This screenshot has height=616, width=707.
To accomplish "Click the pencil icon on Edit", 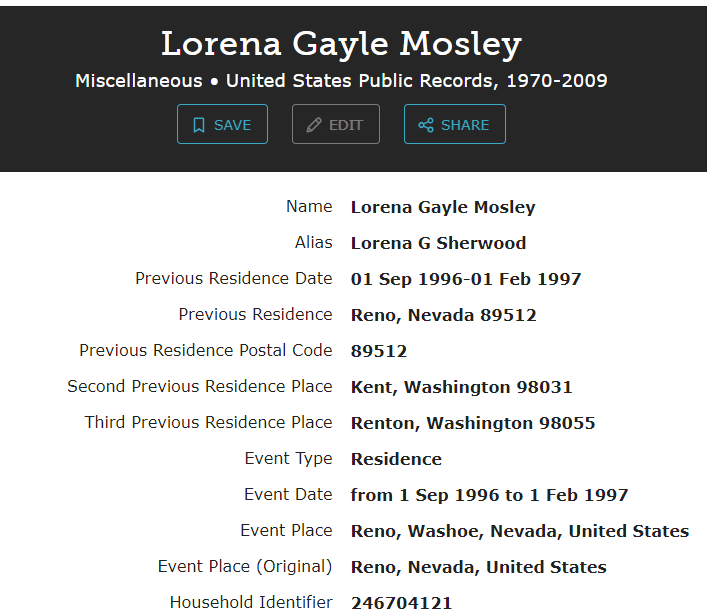I will pos(314,125).
